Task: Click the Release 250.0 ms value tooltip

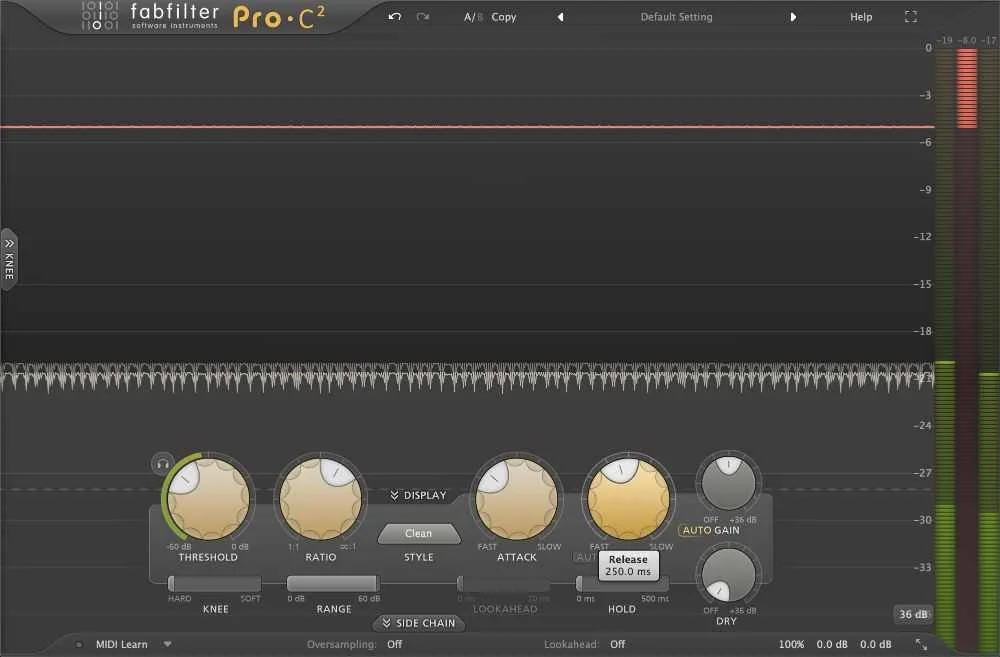Action: 628,565
